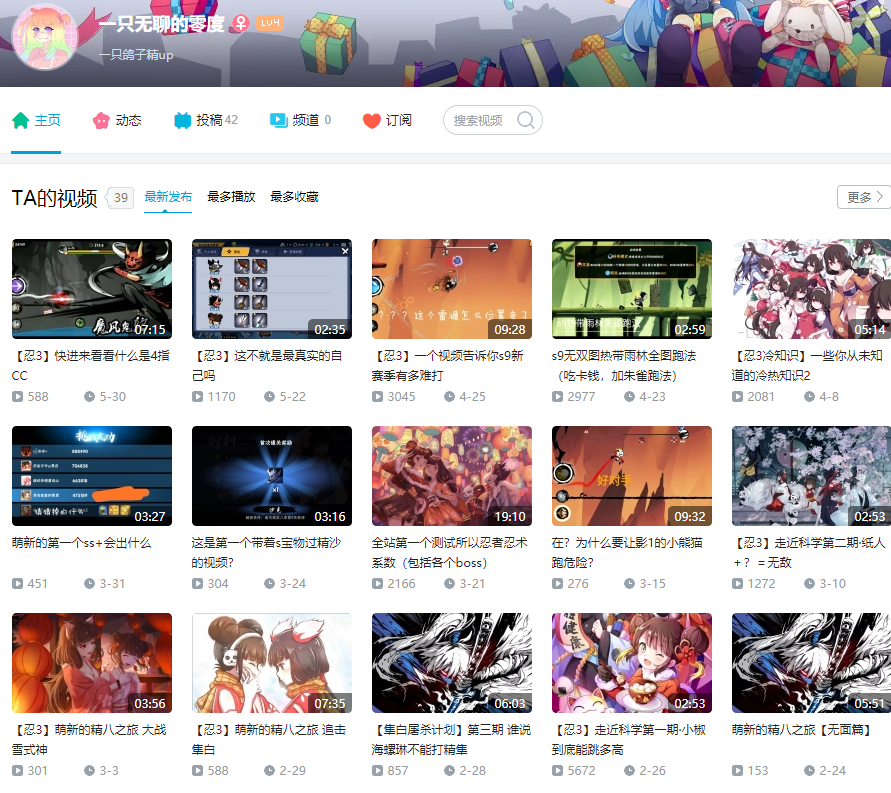Viewport: 891px width, 793px height.
Task: Select the 最新发布 sorting tab
Action: click(x=168, y=197)
